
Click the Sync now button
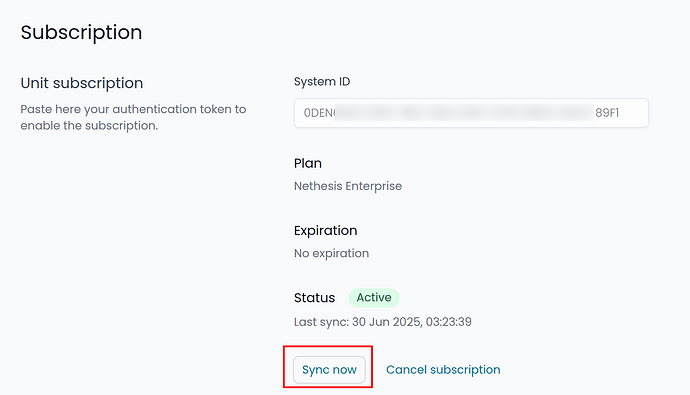(x=329, y=369)
